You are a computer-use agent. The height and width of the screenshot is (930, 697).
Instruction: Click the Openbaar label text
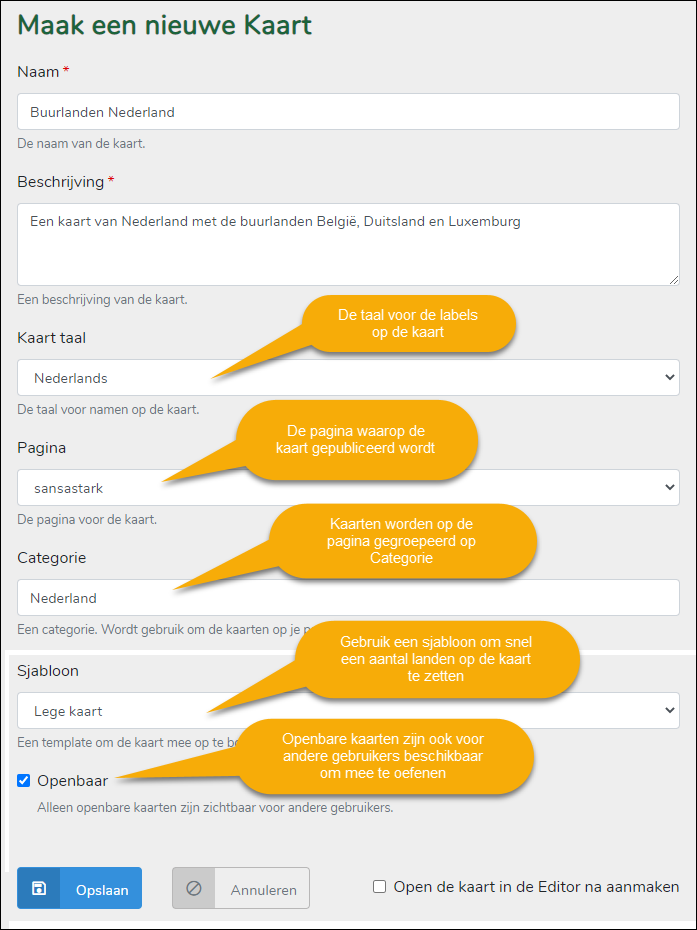pyautogui.click(x=72, y=780)
